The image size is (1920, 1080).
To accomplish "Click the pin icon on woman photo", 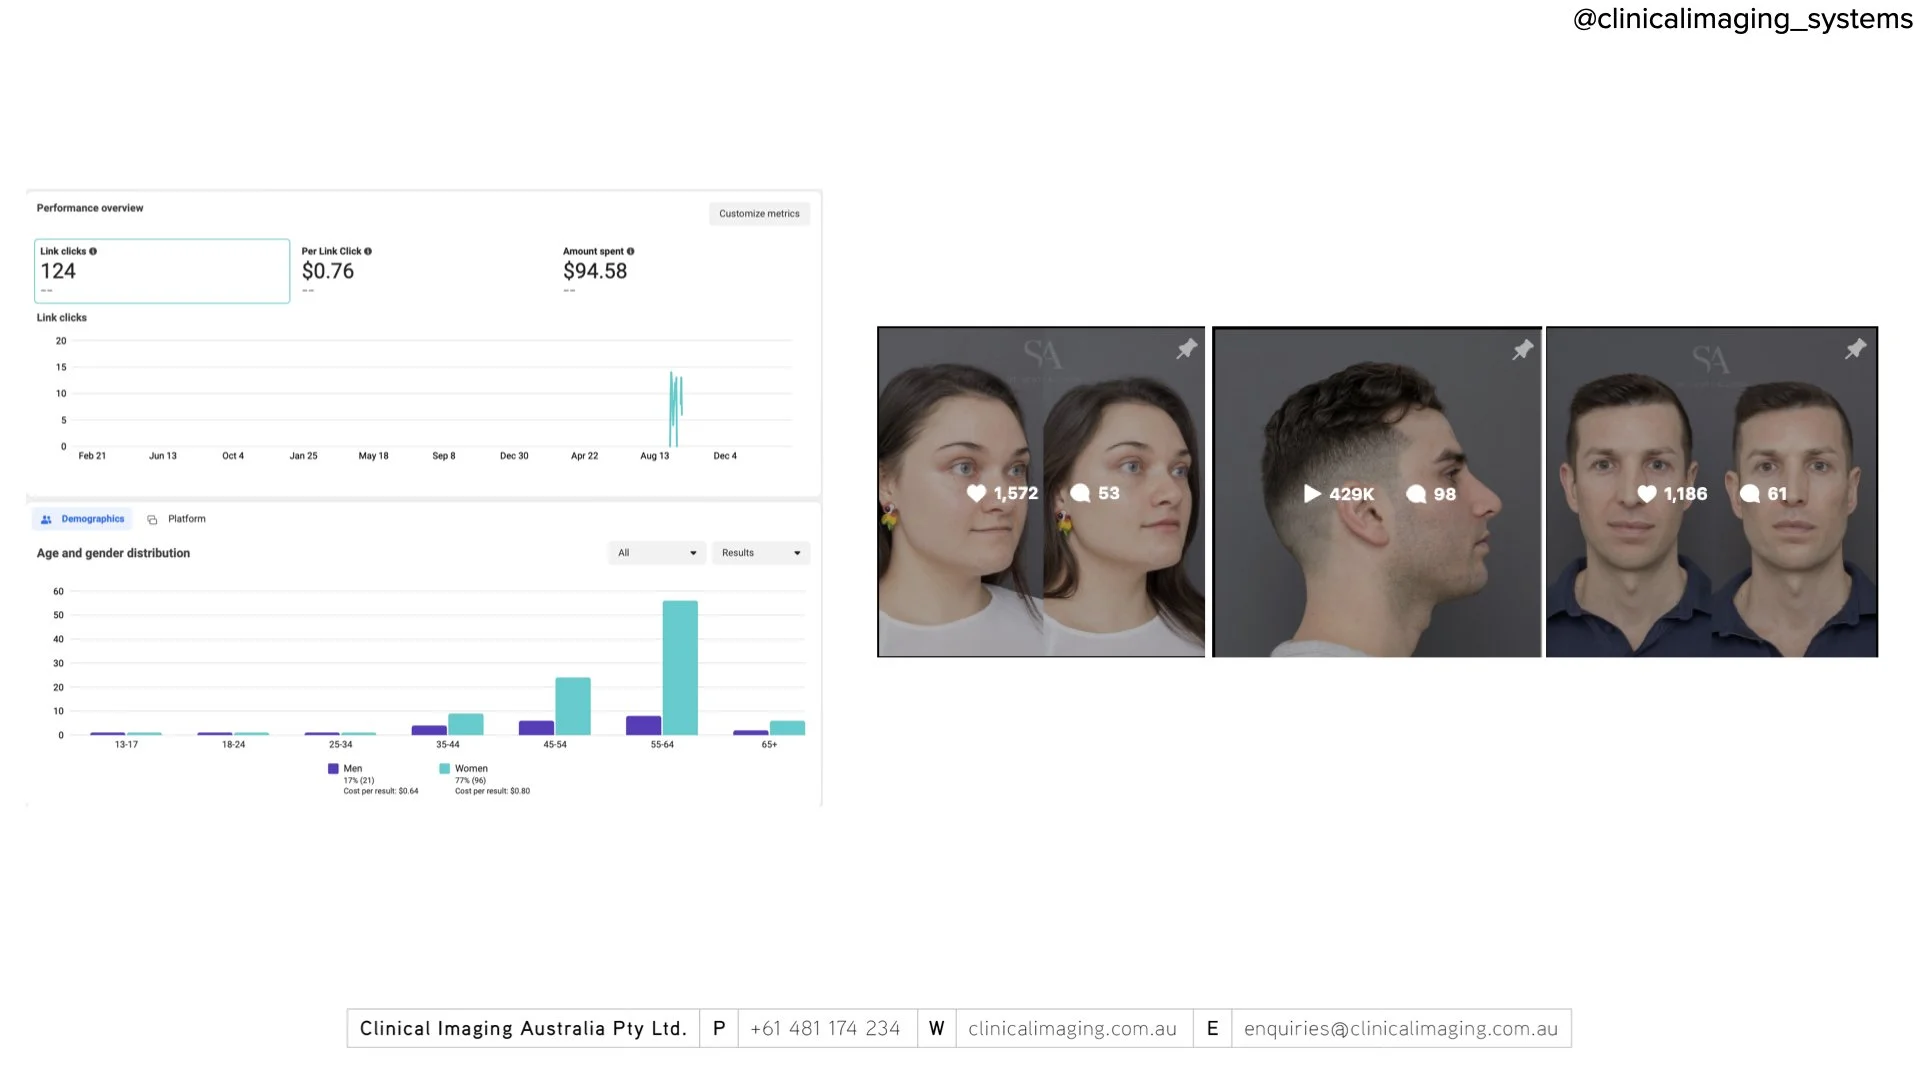I will pos(1186,349).
